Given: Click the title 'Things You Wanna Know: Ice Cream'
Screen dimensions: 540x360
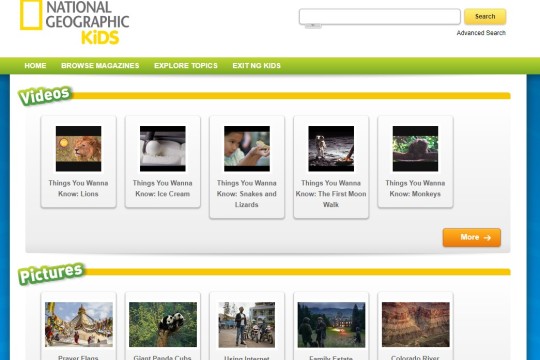Looking at the screenshot, I should pos(163,188).
